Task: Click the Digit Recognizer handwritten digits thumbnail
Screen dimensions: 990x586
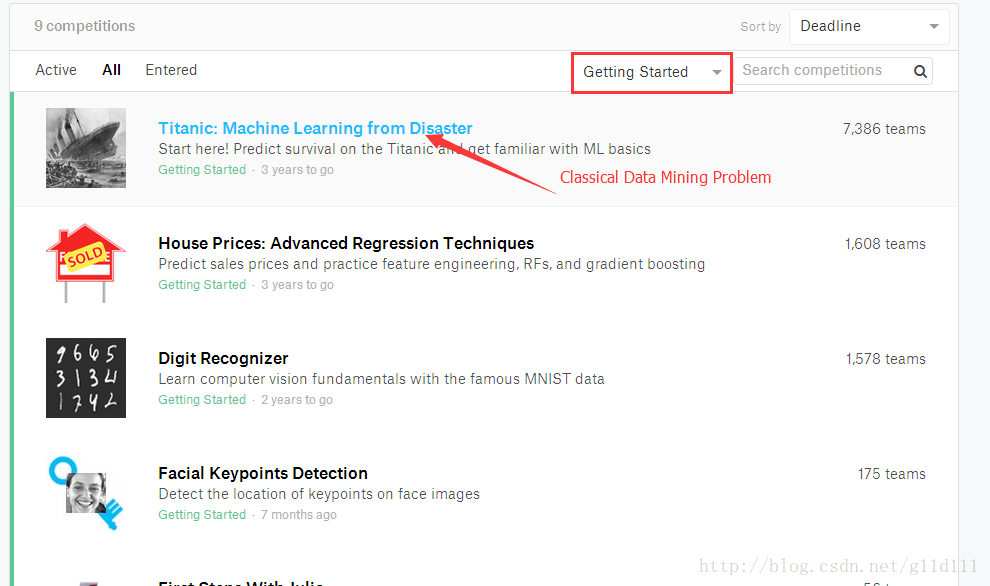Action: click(86, 378)
